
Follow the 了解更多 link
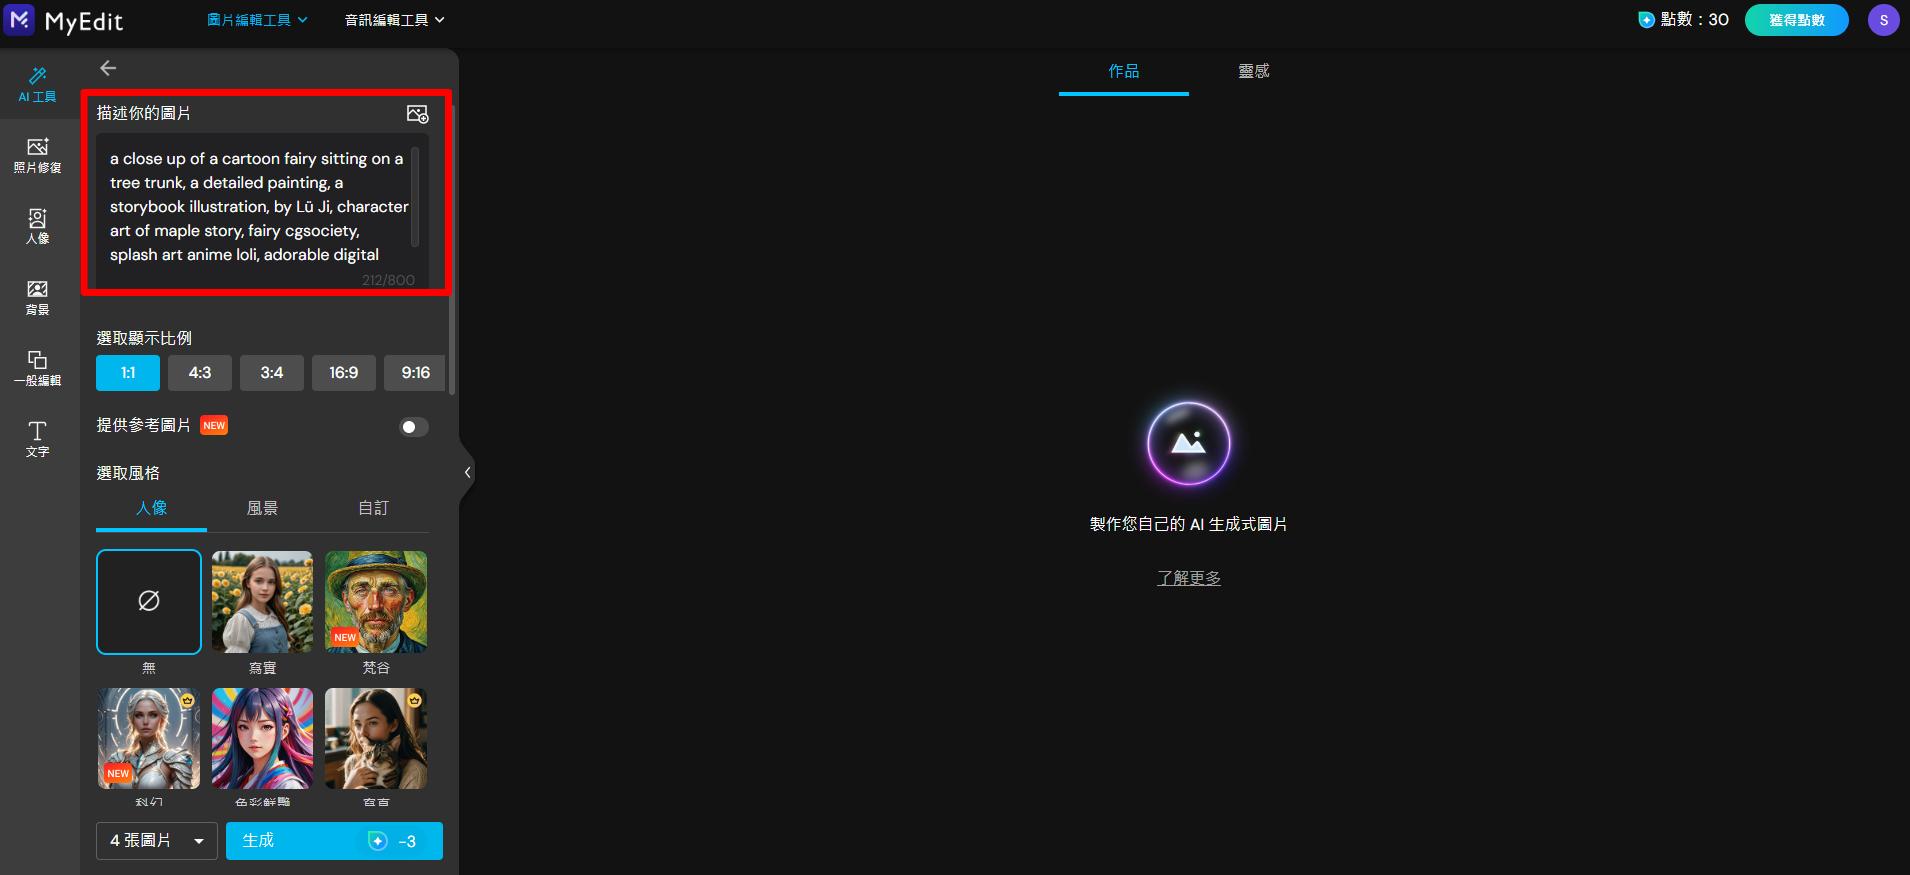[1189, 578]
